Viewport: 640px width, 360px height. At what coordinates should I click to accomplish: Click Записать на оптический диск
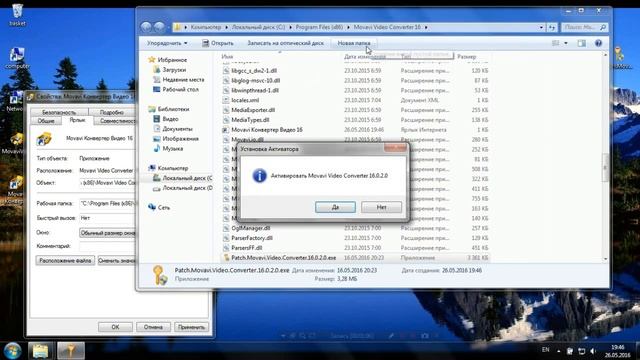click(x=285, y=43)
